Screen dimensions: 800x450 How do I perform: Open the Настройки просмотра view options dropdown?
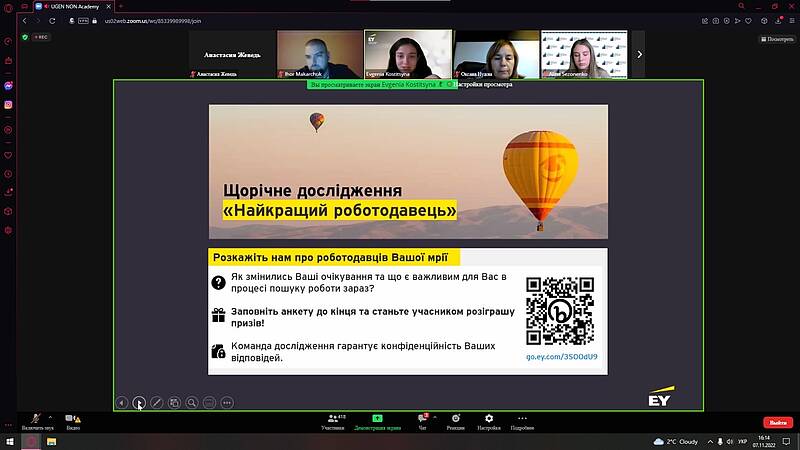(484, 85)
